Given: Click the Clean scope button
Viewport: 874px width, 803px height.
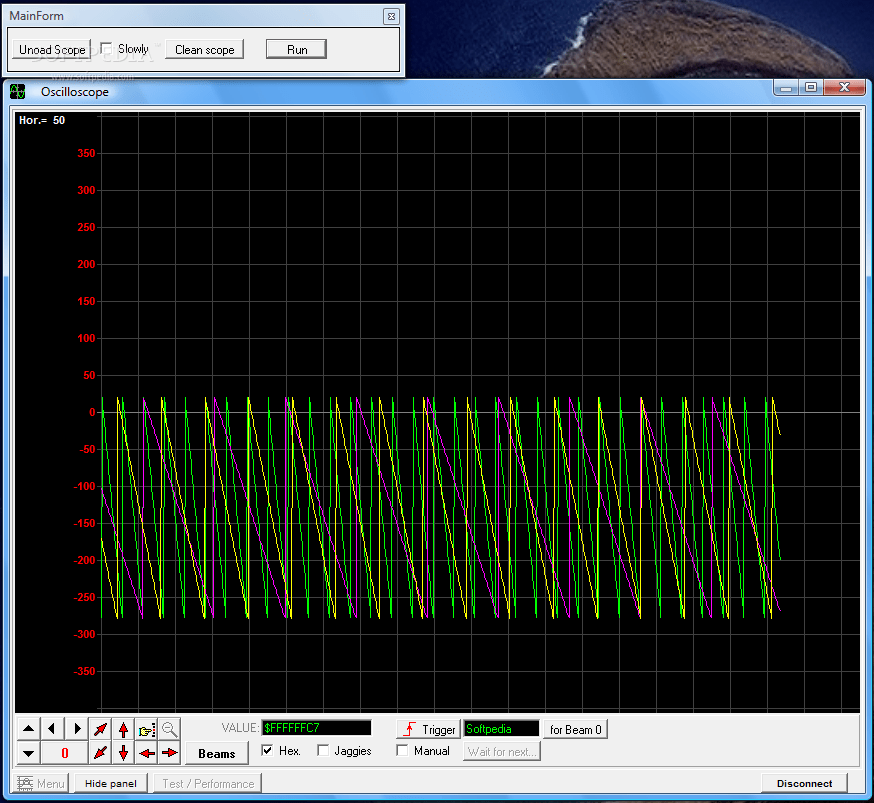Looking at the screenshot, I should click(x=204, y=48).
